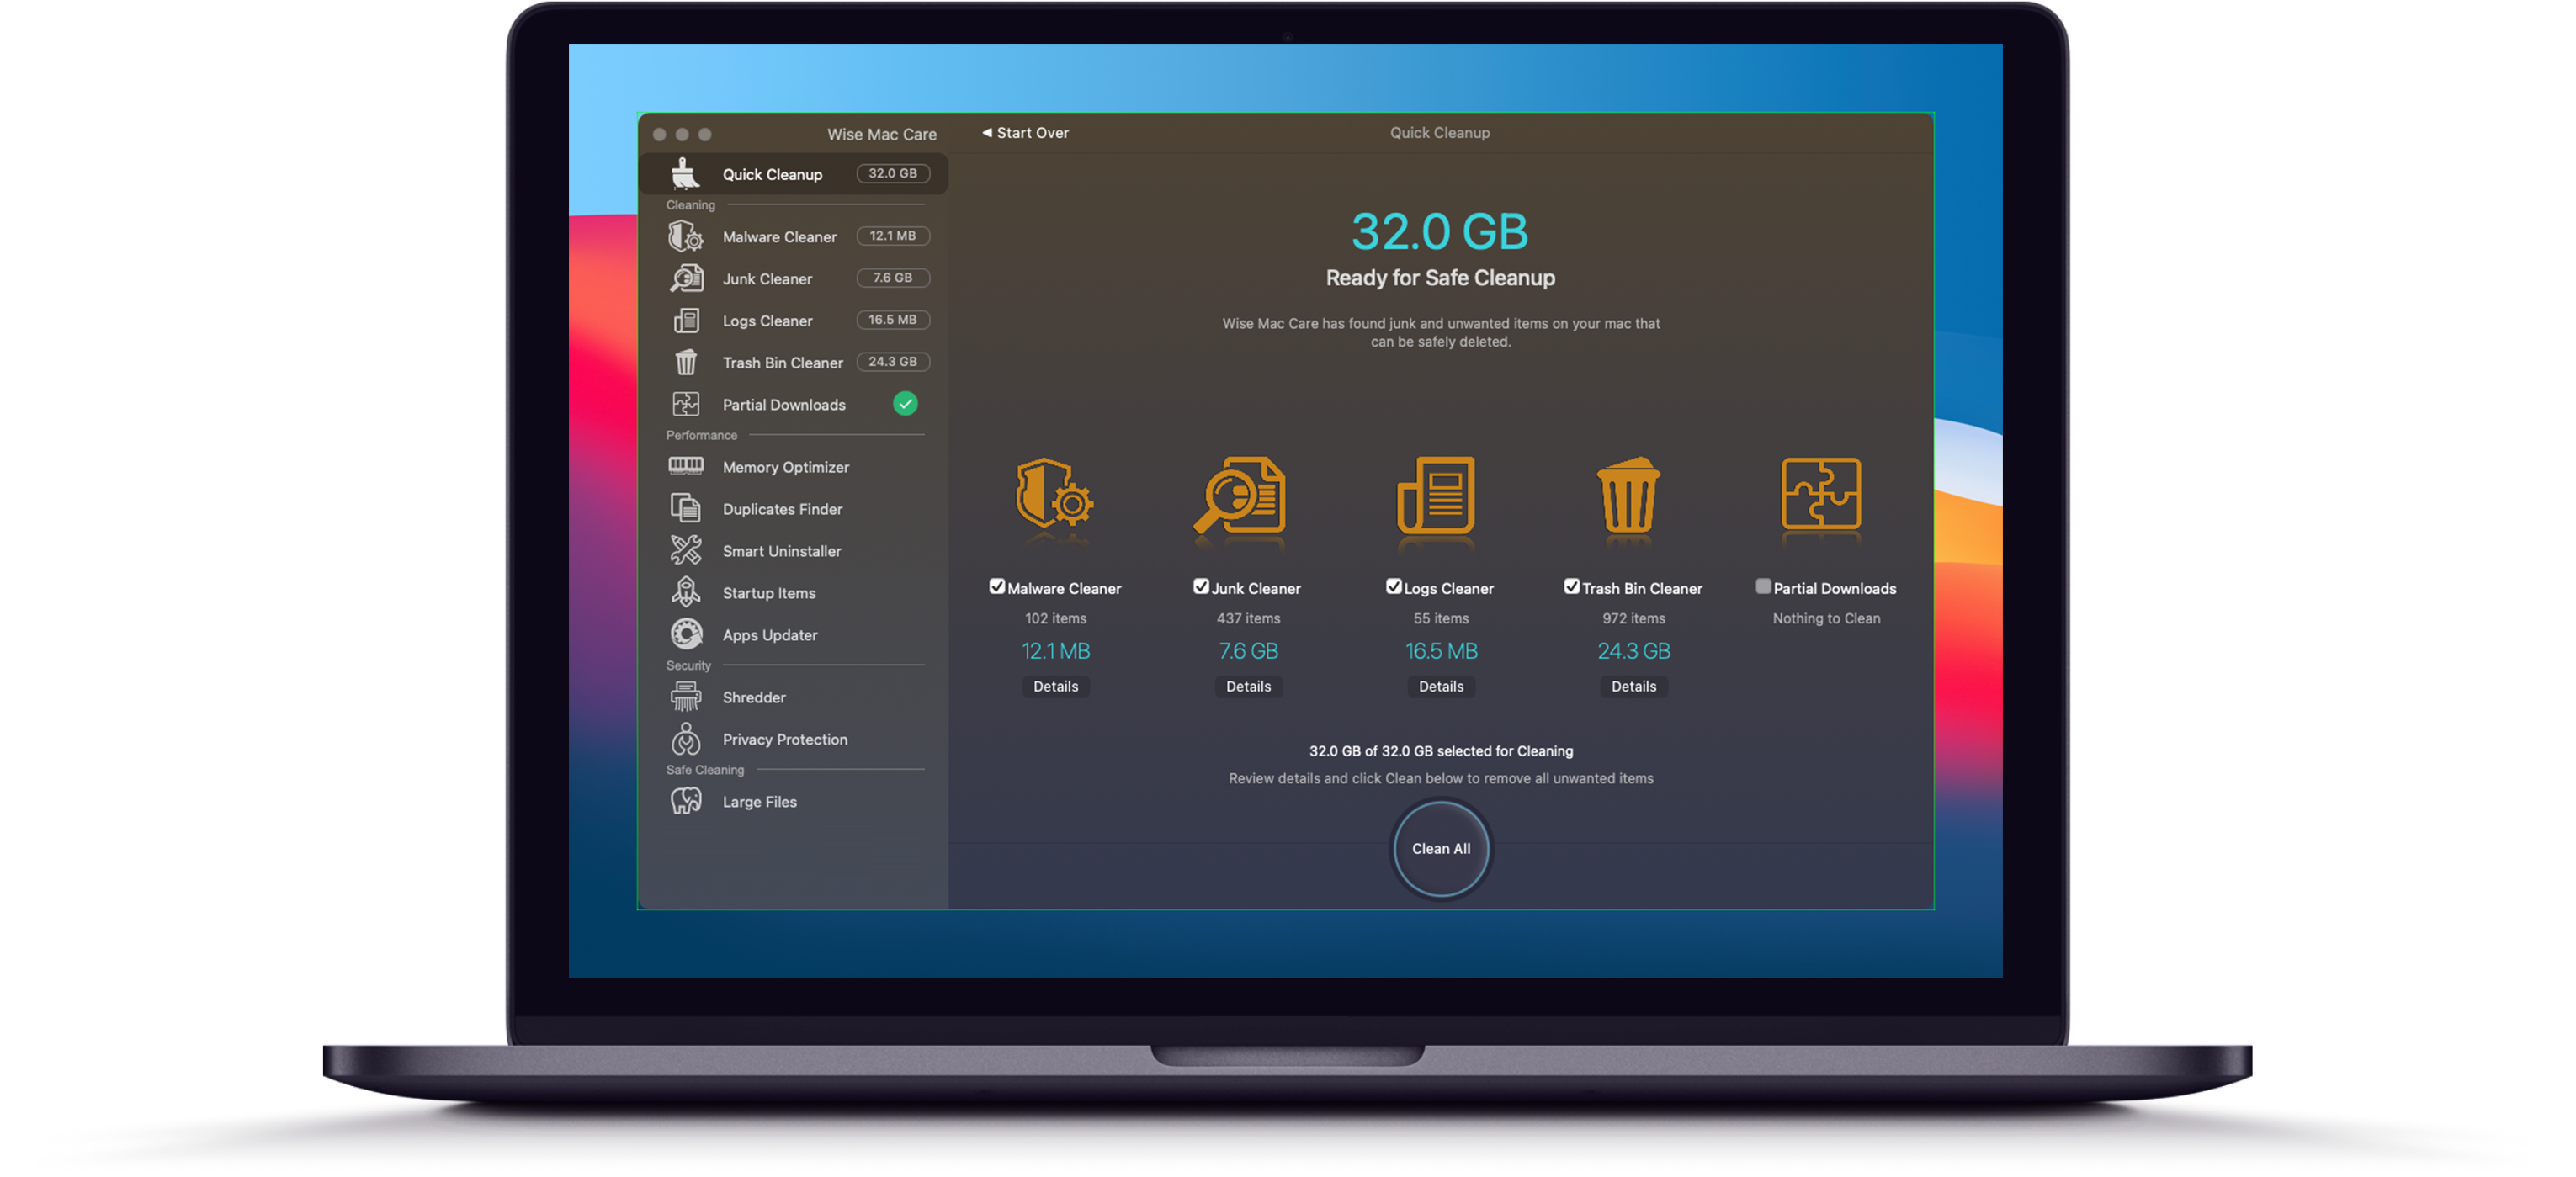The height and width of the screenshot is (1177, 2576).
Task: Click the Start Over back button
Action: pos(1025,132)
